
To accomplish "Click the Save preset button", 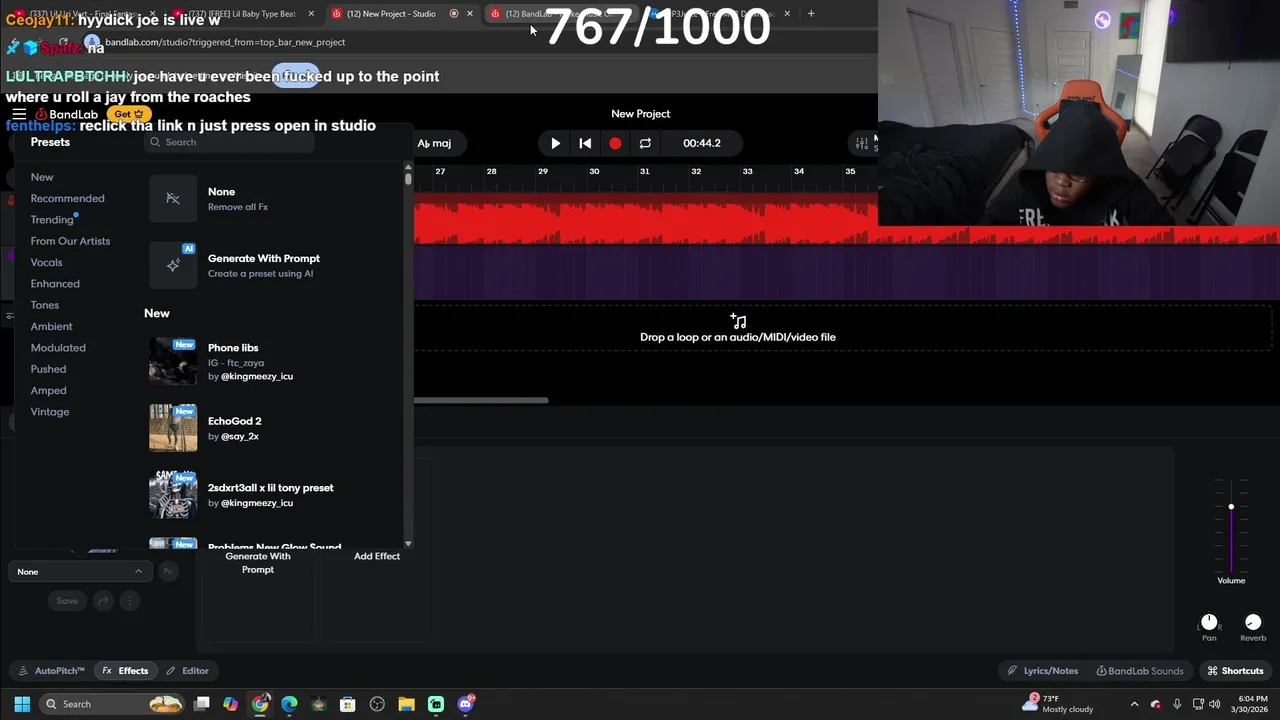I will pyautogui.click(x=67, y=601).
